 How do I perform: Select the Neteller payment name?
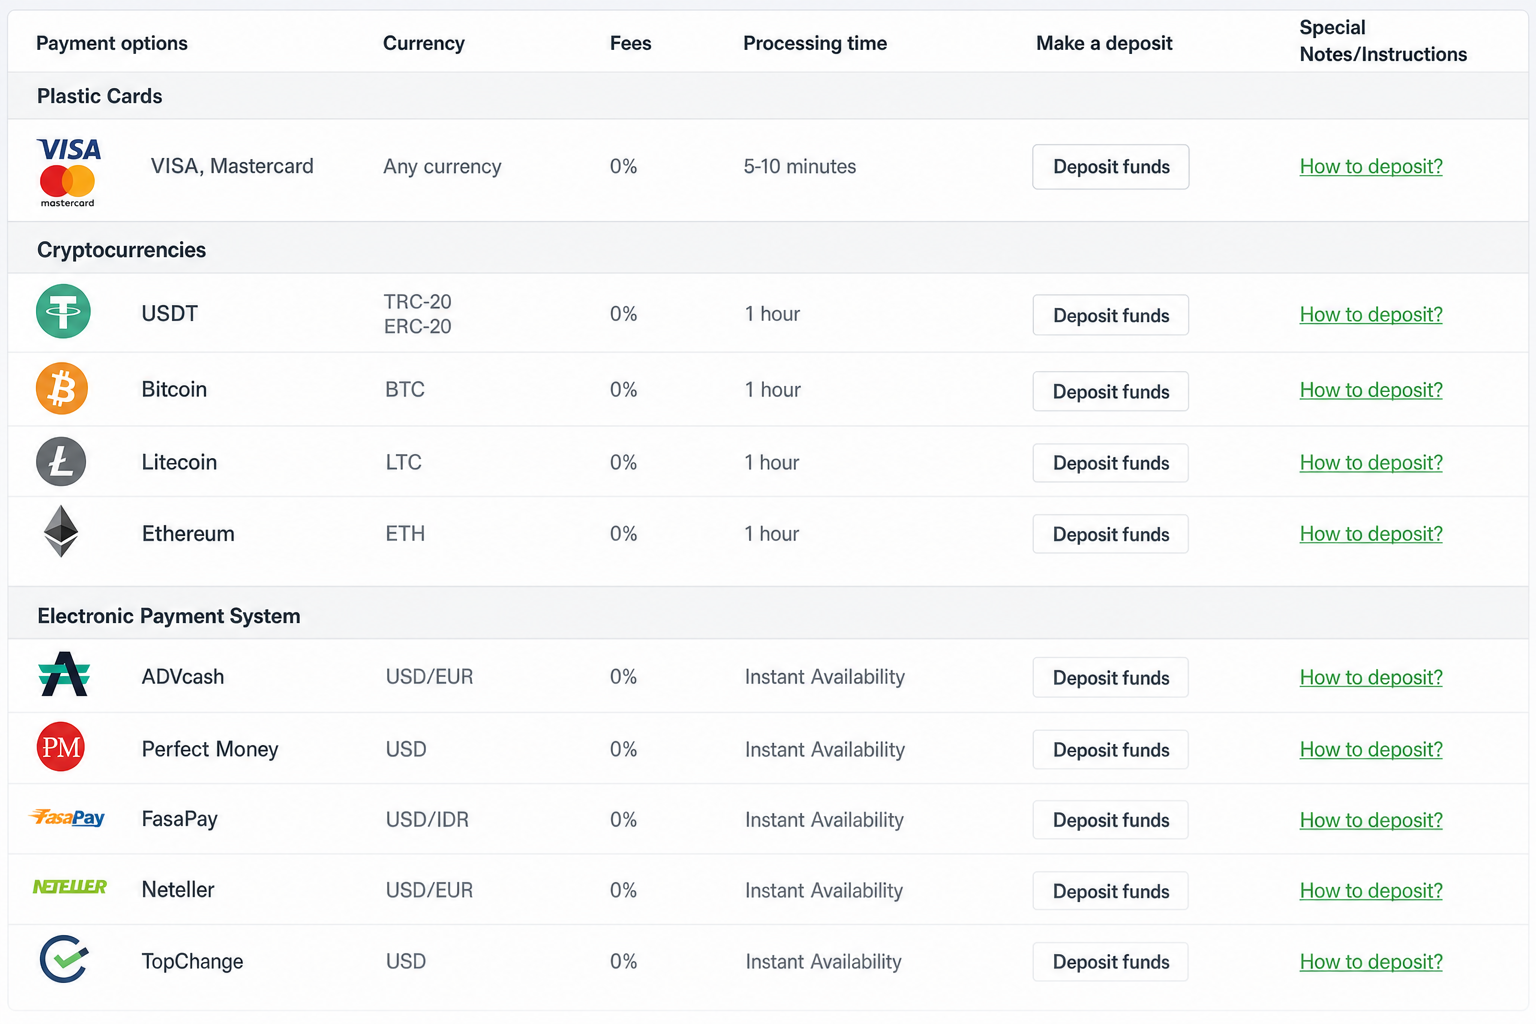coord(178,890)
